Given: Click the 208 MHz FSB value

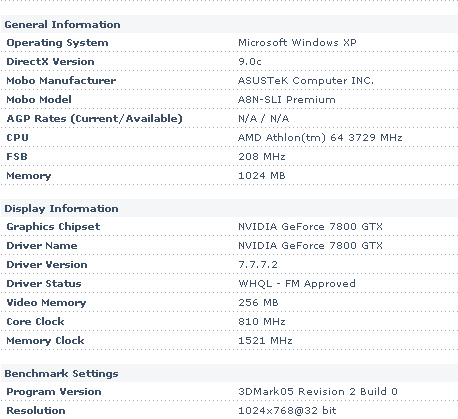Looking at the screenshot, I should tap(262, 157).
